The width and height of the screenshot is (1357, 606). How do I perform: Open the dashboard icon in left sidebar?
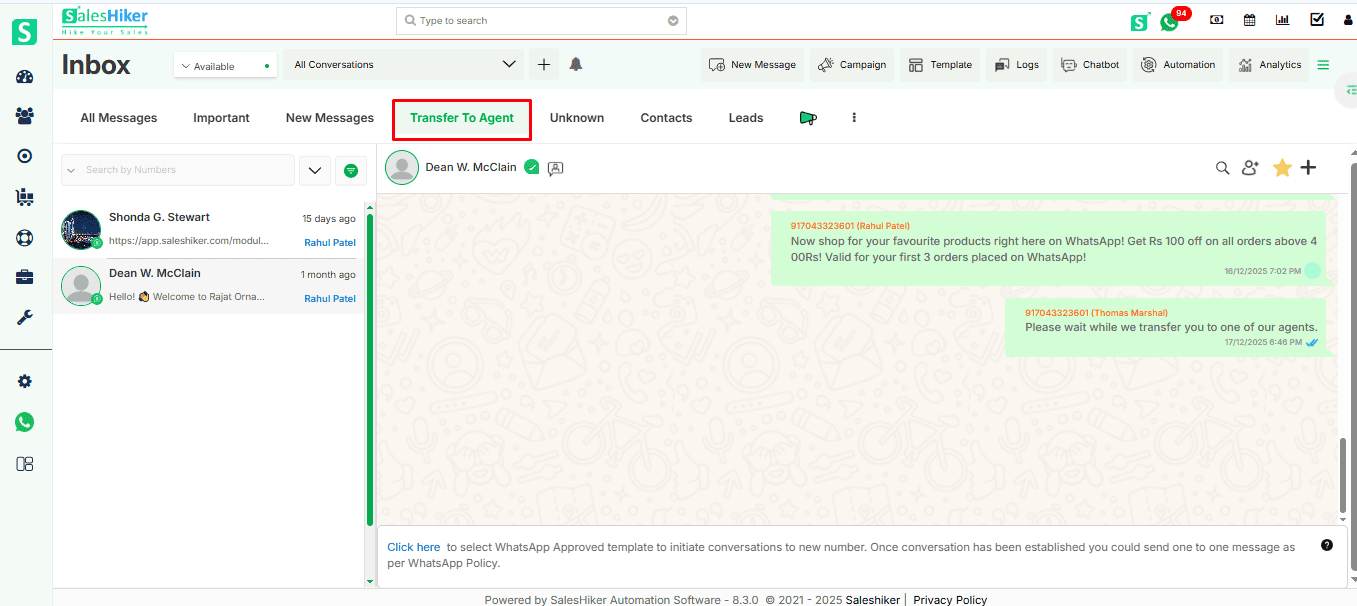click(x=25, y=77)
